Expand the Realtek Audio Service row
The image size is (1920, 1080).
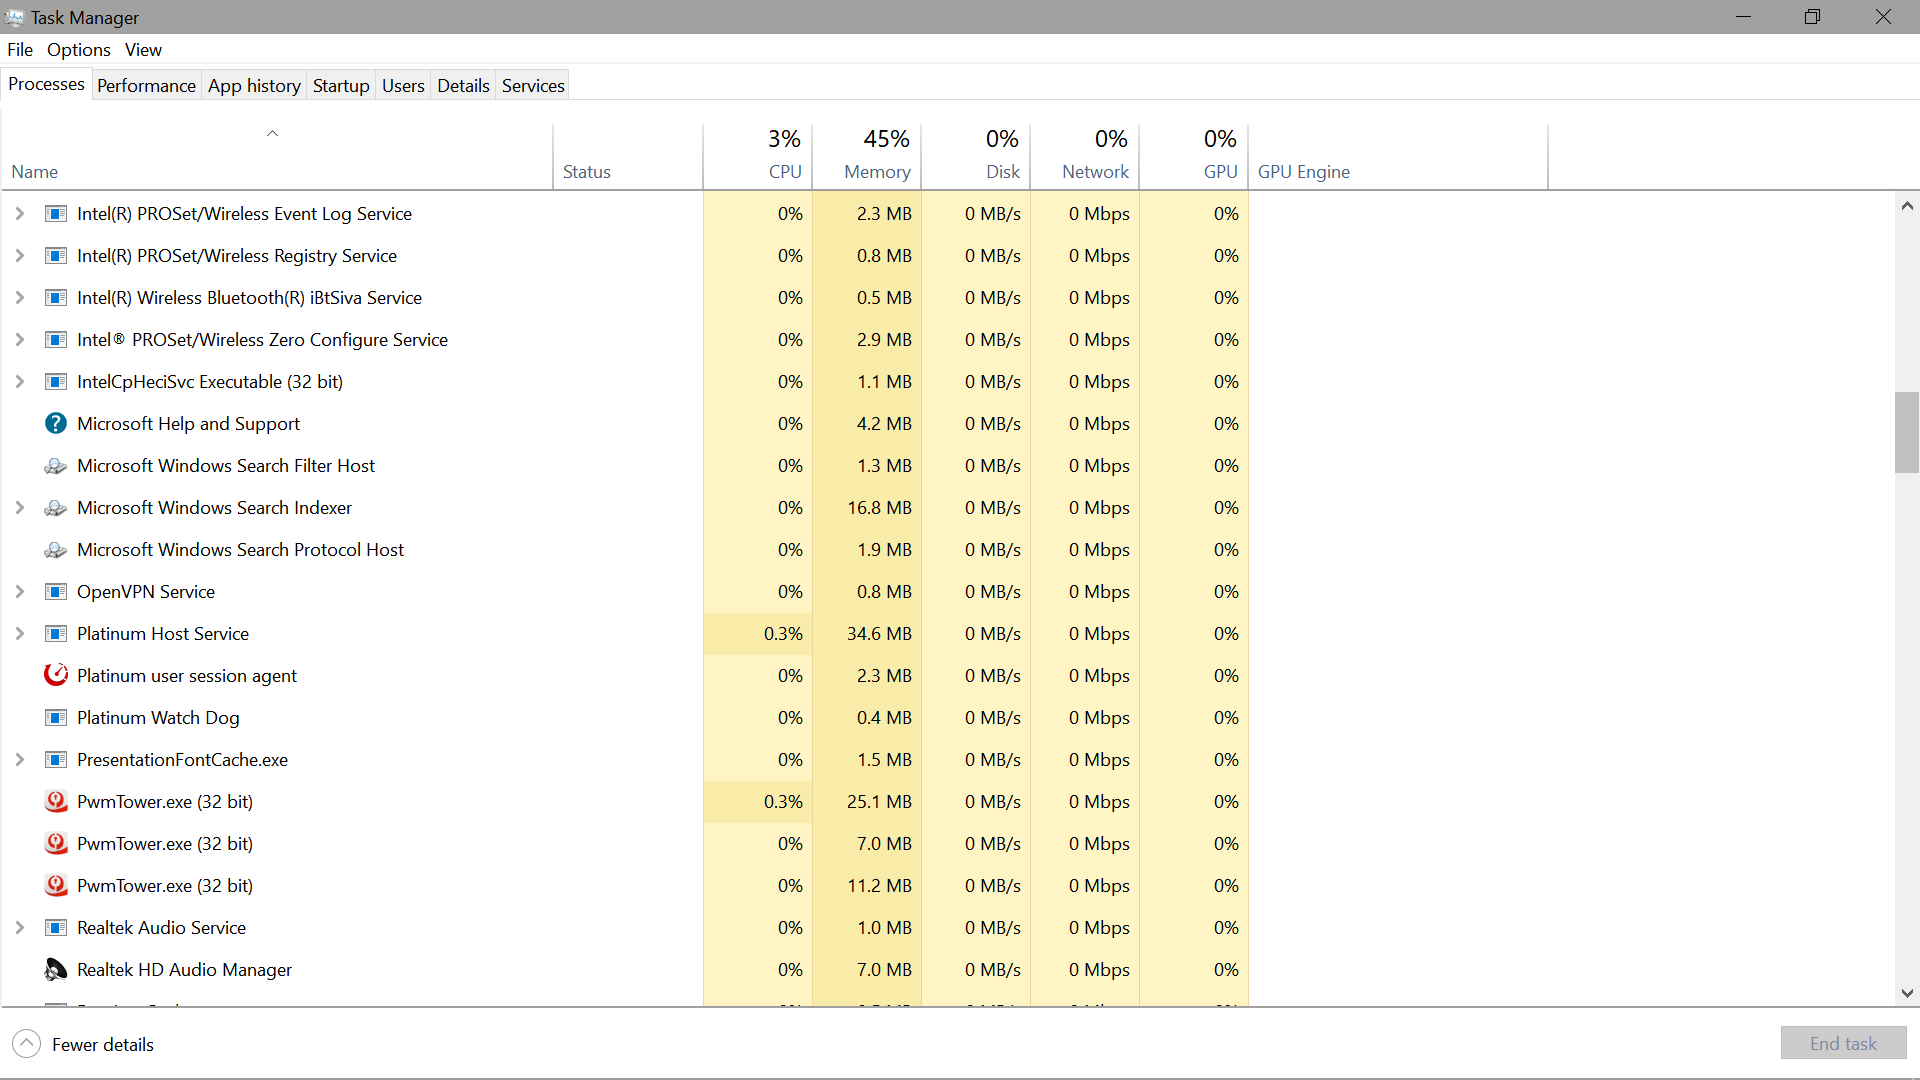coord(19,928)
